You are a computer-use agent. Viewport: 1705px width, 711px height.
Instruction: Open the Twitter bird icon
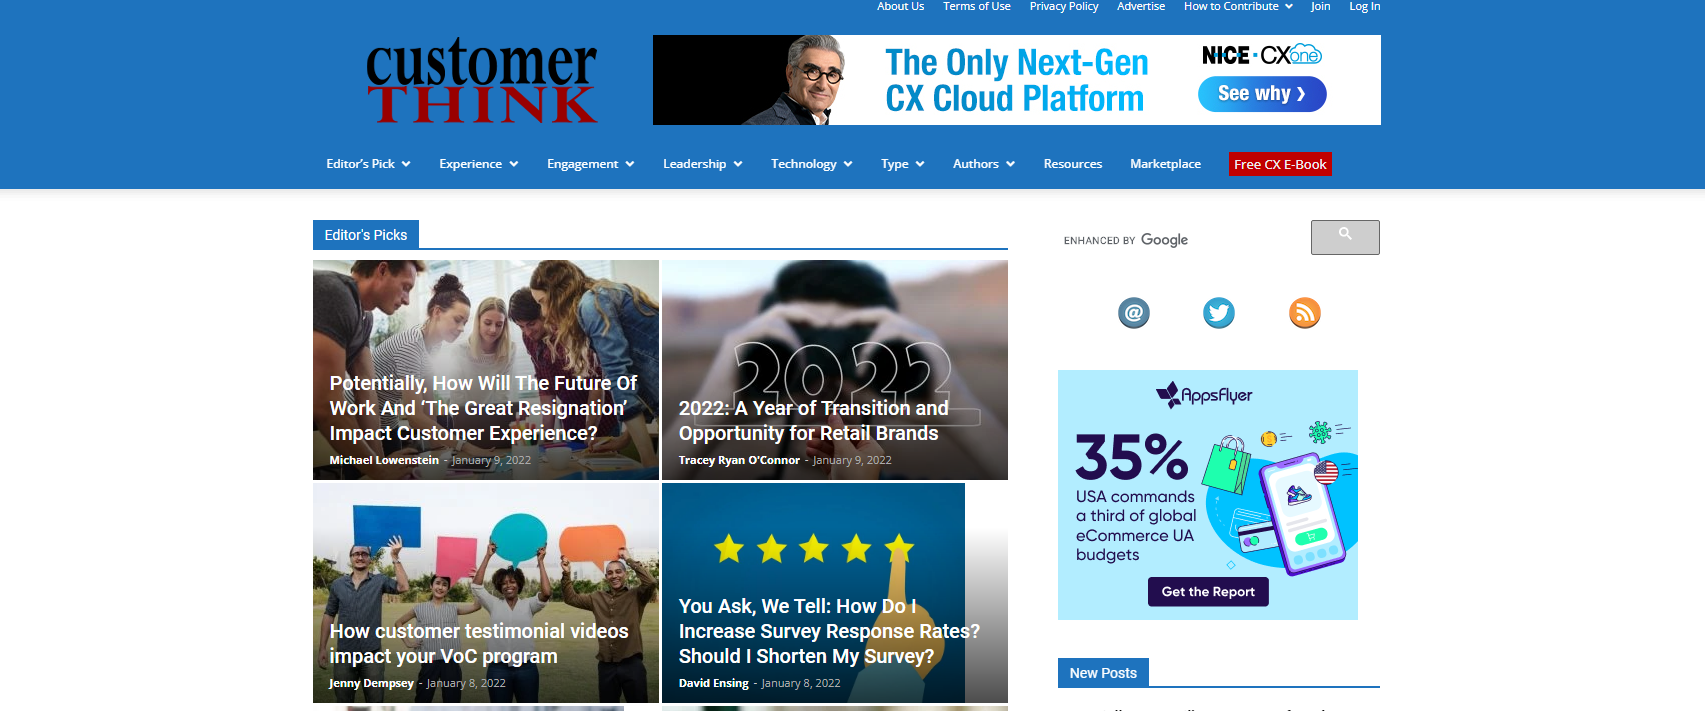pos(1218,313)
